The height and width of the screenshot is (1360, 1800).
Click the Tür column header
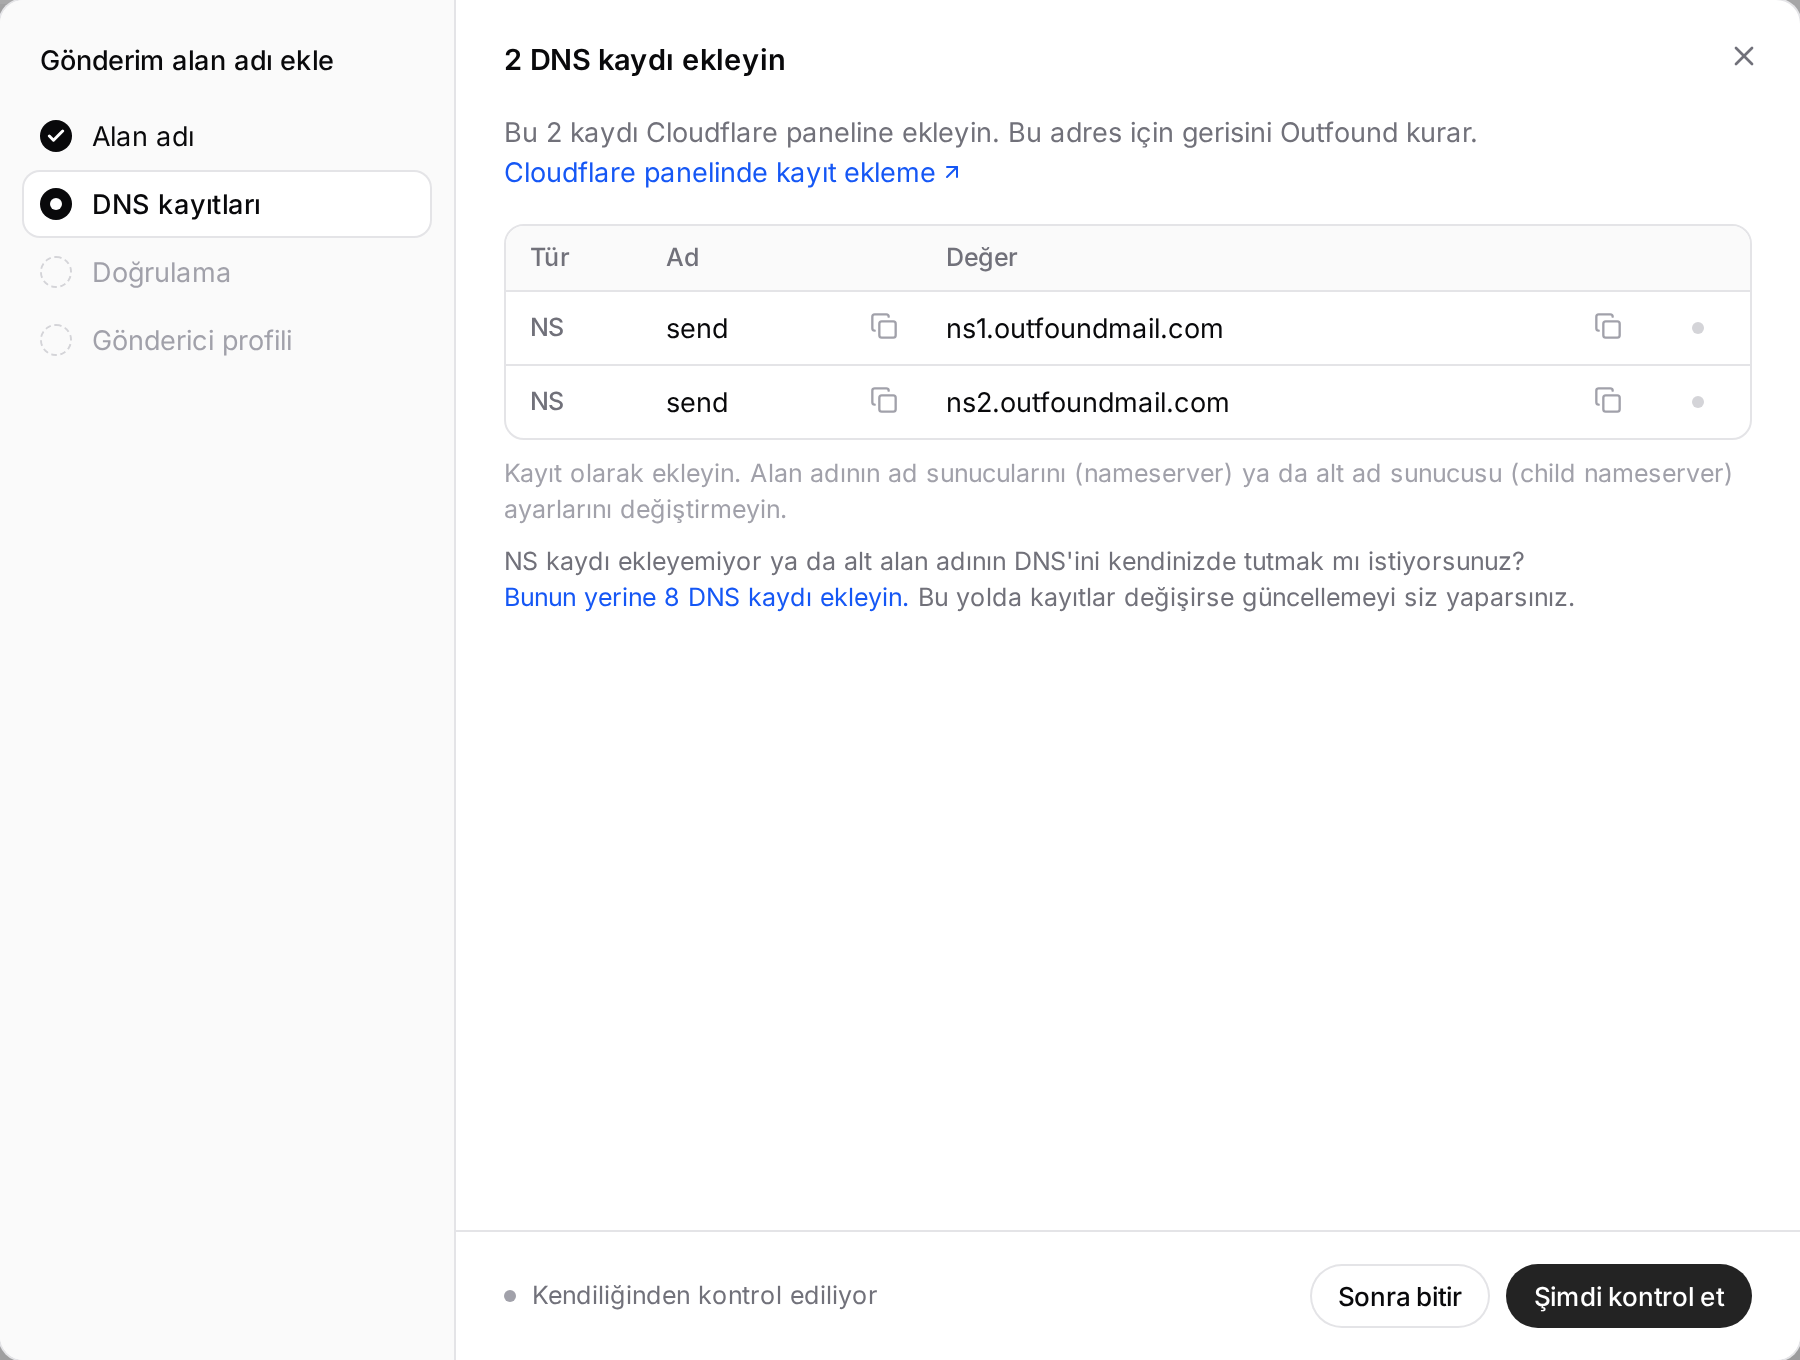coord(550,257)
